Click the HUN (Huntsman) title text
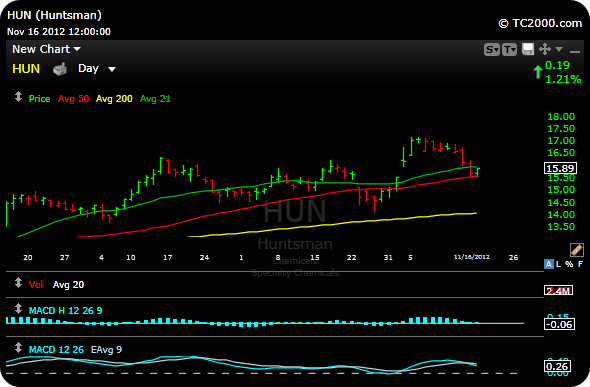Image resolution: width=590 pixels, height=387 pixels. [x=54, y=15]
